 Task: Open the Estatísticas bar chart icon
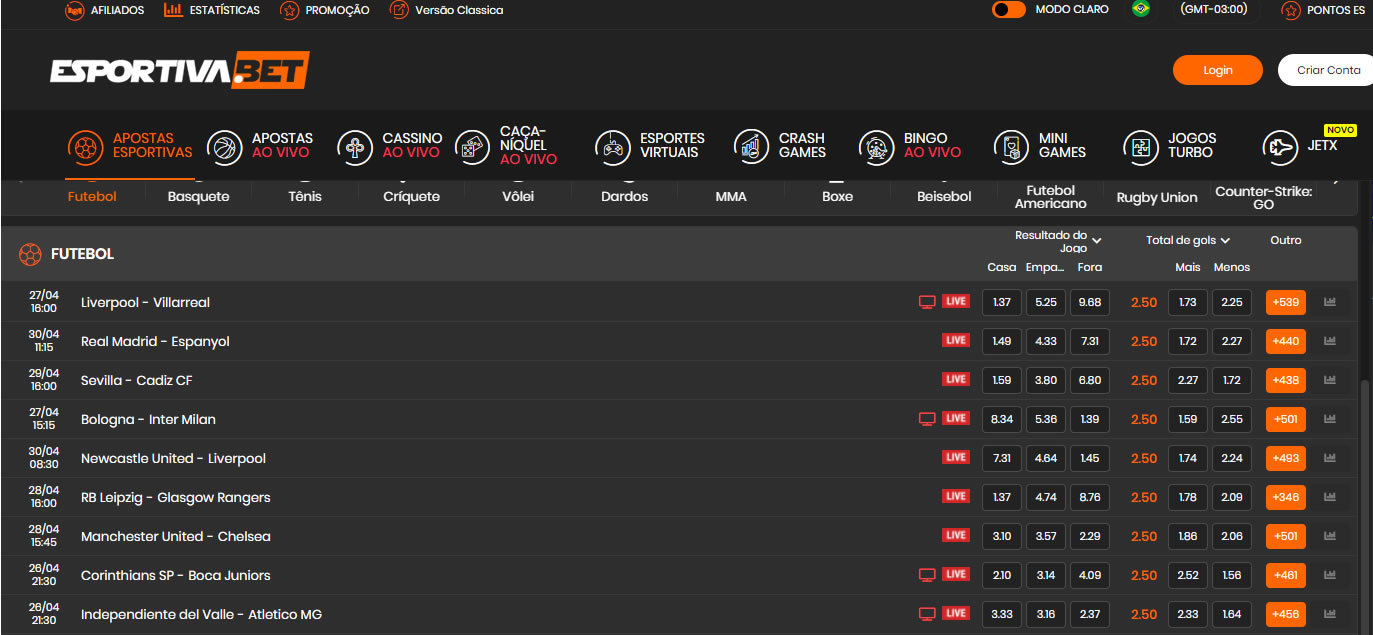coord(173,10)
